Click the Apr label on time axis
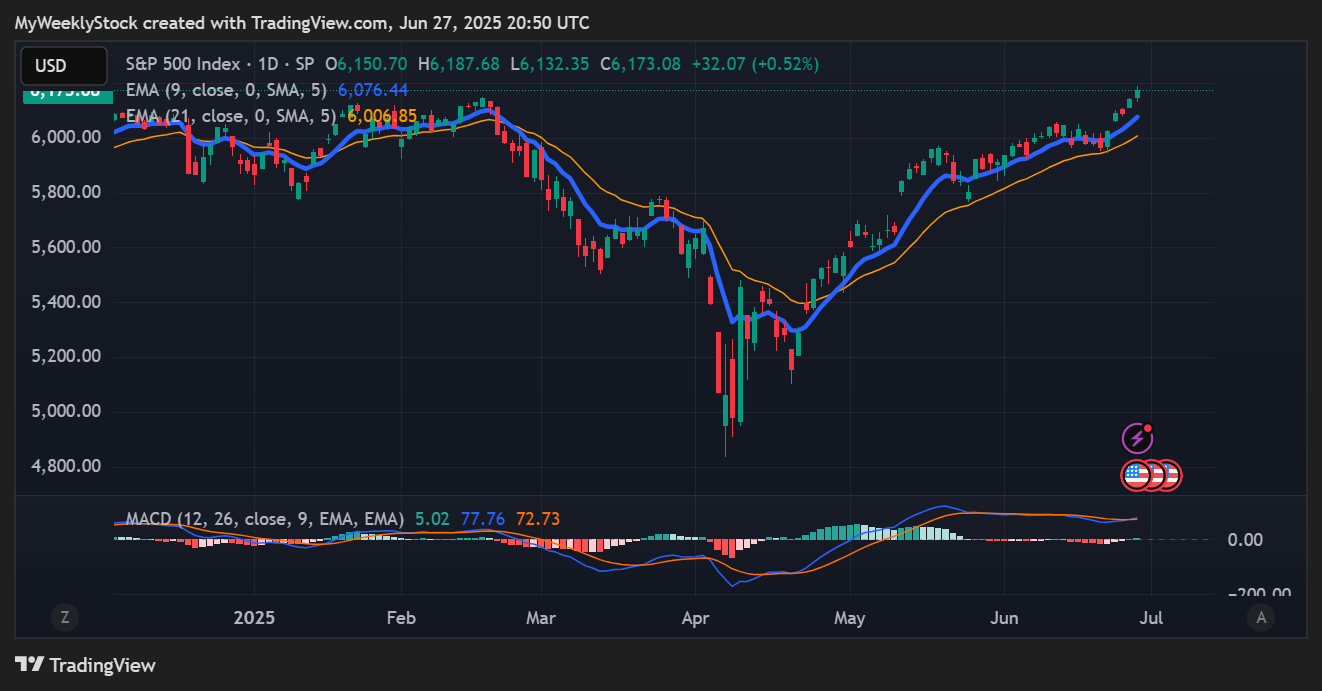This screenshot has height=691, width=1322. [x=694, y=618]
